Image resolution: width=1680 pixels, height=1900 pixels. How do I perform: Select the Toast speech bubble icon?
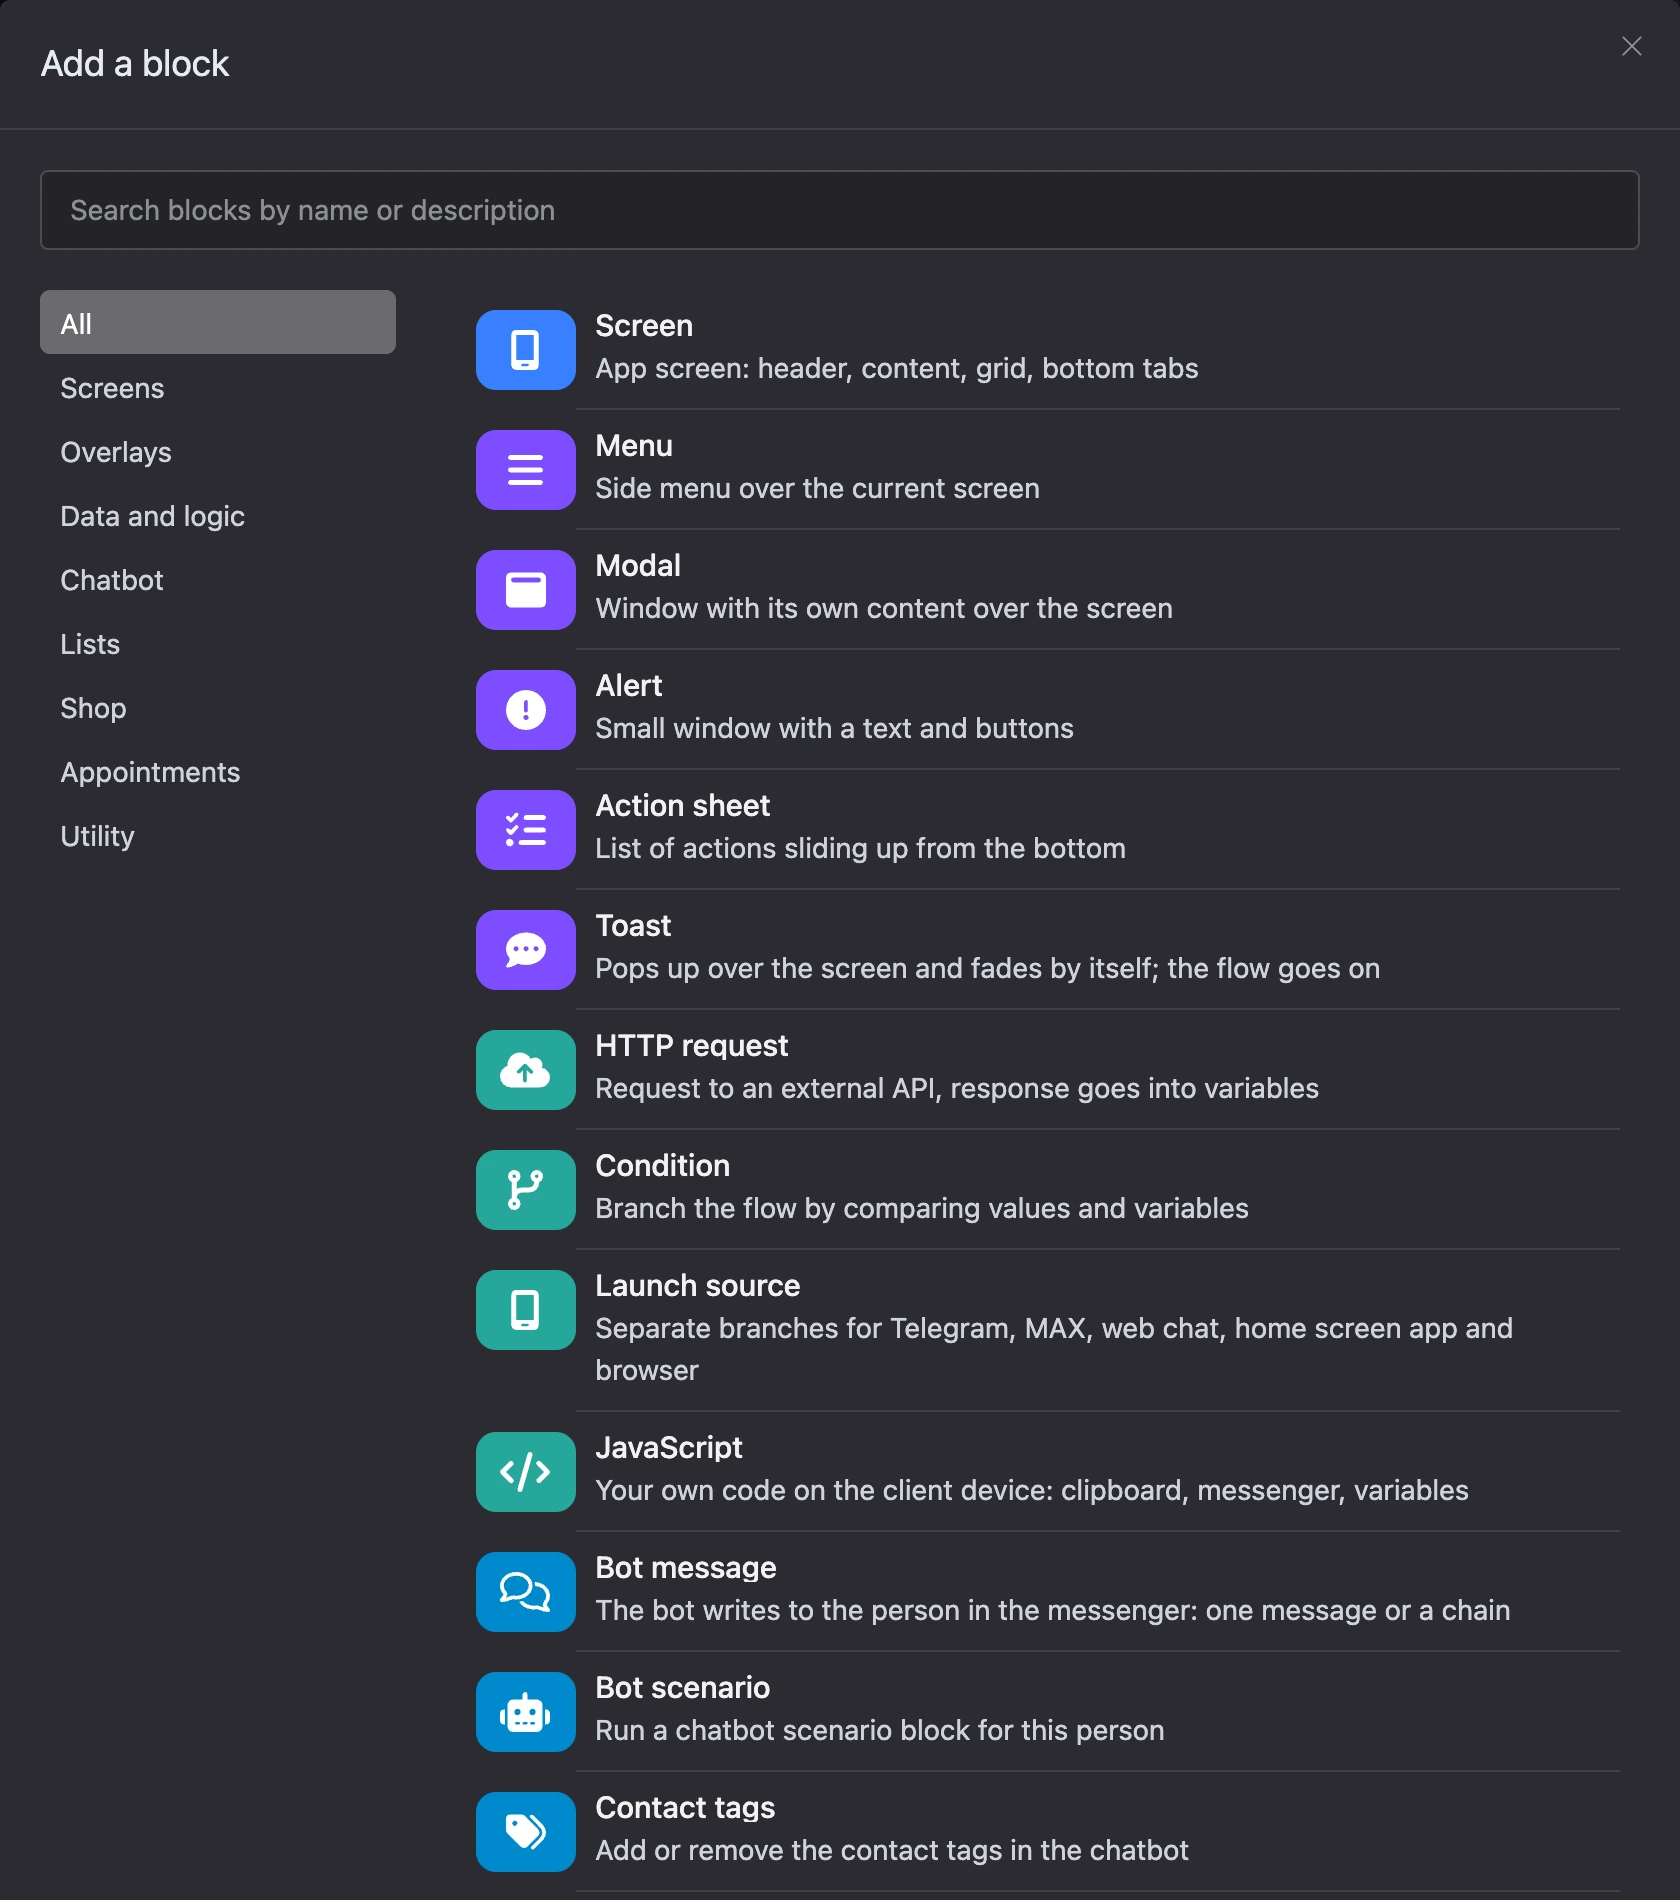525,950
